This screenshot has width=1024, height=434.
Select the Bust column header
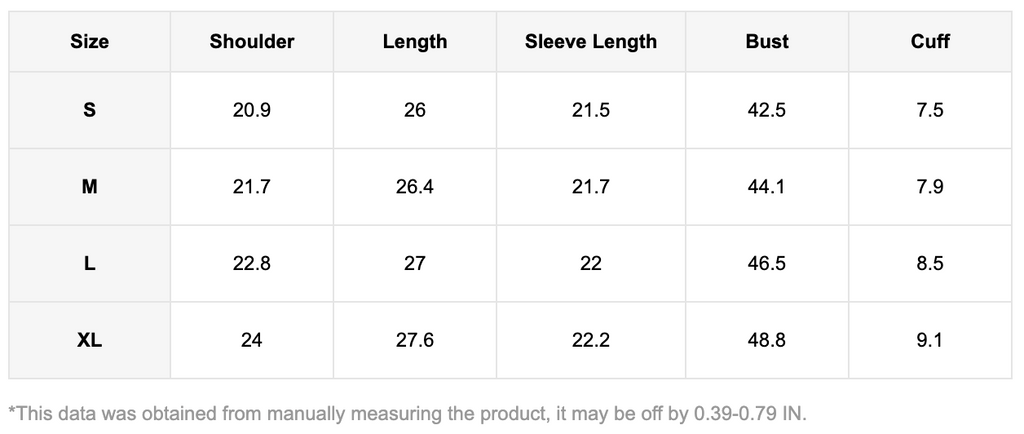click(x=767, y=42)
